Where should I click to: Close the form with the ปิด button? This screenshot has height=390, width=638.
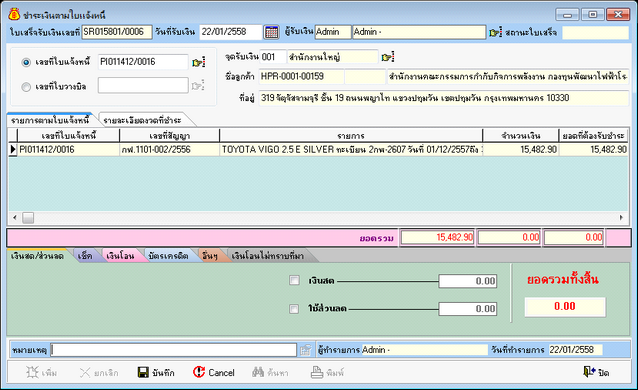[x=596, y=372]
